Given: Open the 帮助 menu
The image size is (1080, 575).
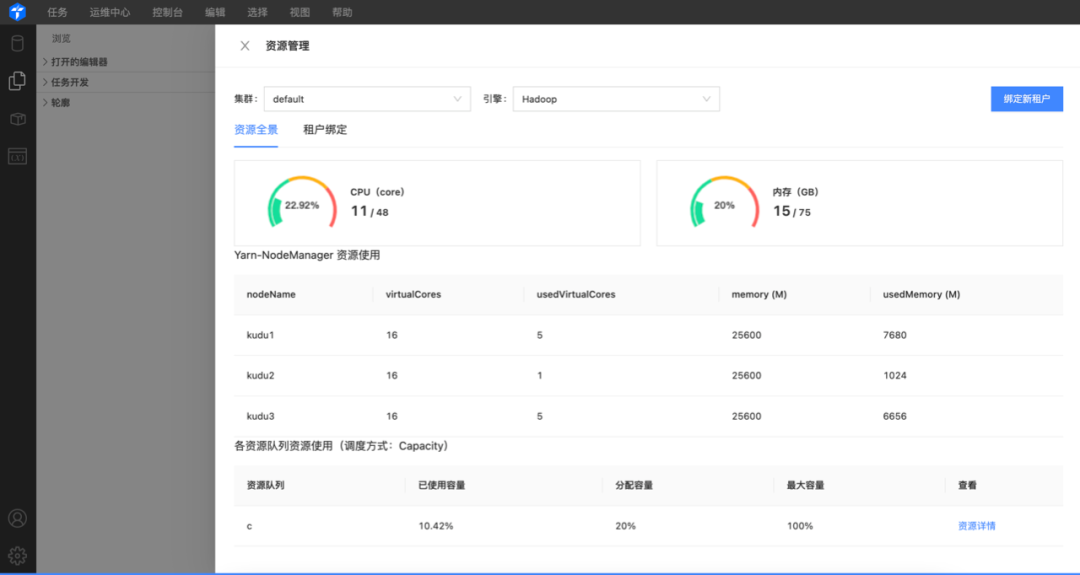Looking at the screenshot, I should 342,12.
